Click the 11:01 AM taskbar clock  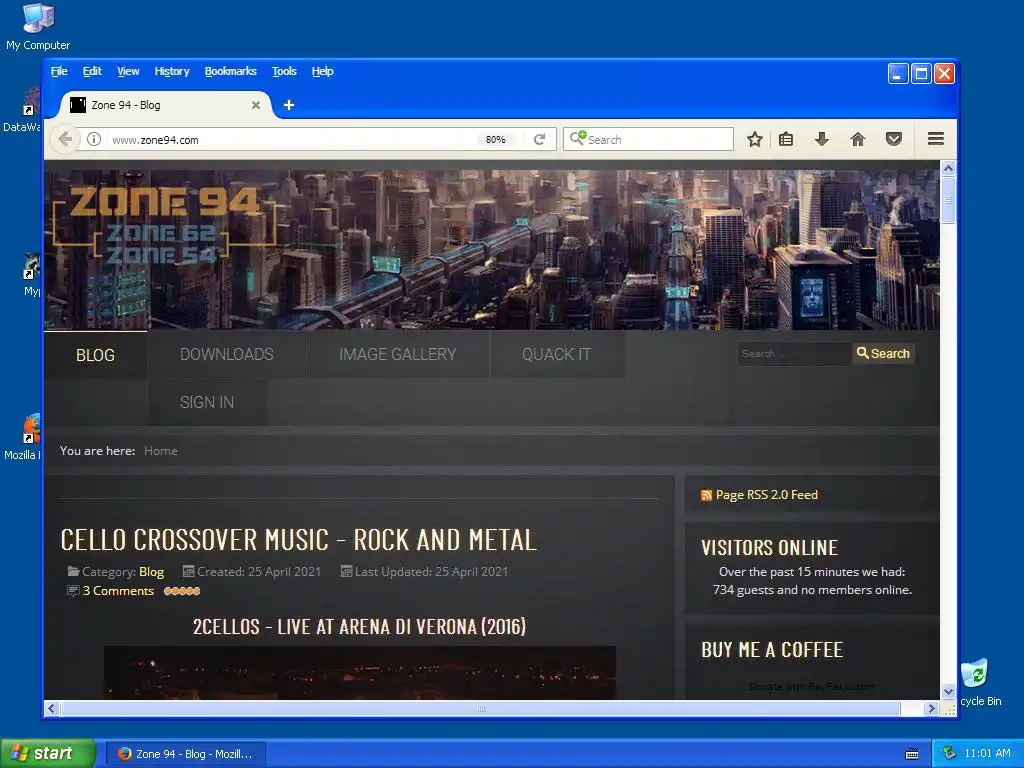pyautogui.click(x=987, y=754)
